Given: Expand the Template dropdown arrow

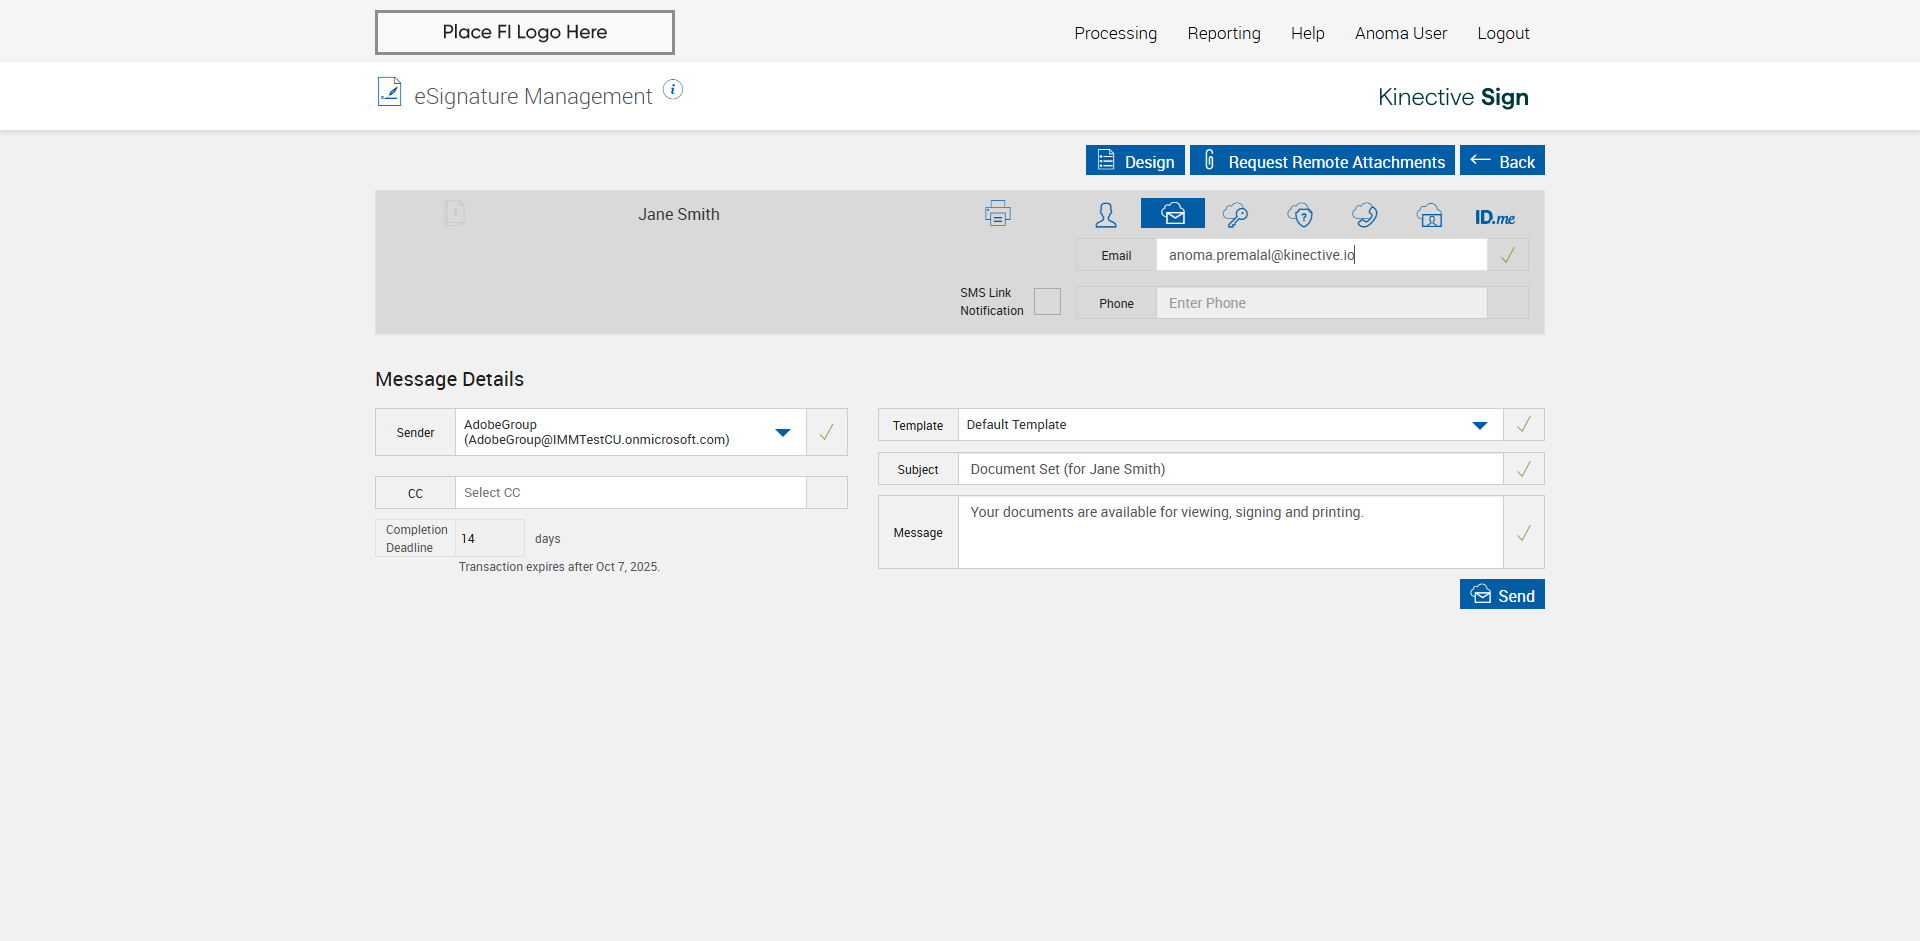Looking at the screenshot, I should pos(1479,426).
